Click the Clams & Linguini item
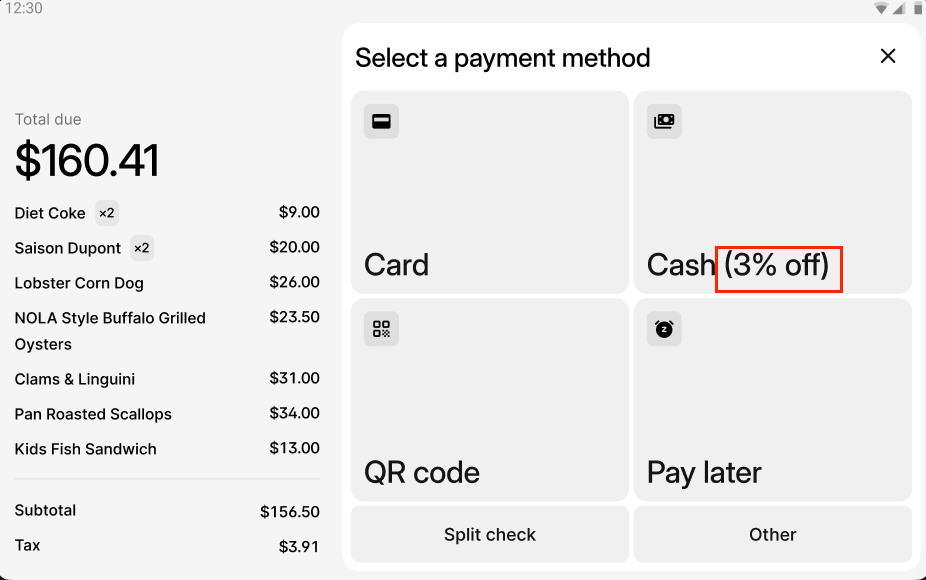This screenshot has height=580, width=926. coord(75,379)
